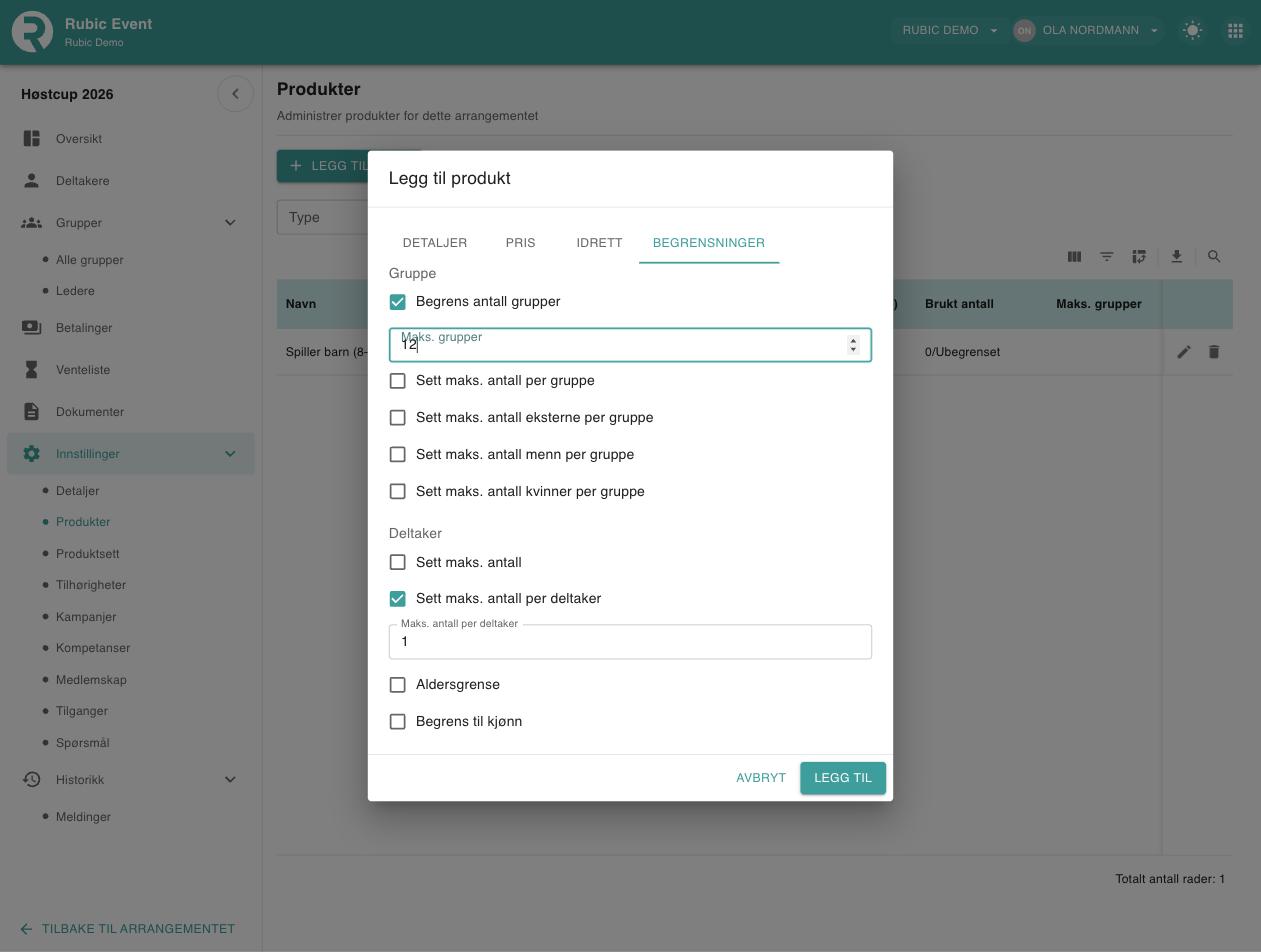Open the IDRETT tab in the dialog
This screenshot has width=1261, height=952.
pyautogui.click(x=599, y=243)
